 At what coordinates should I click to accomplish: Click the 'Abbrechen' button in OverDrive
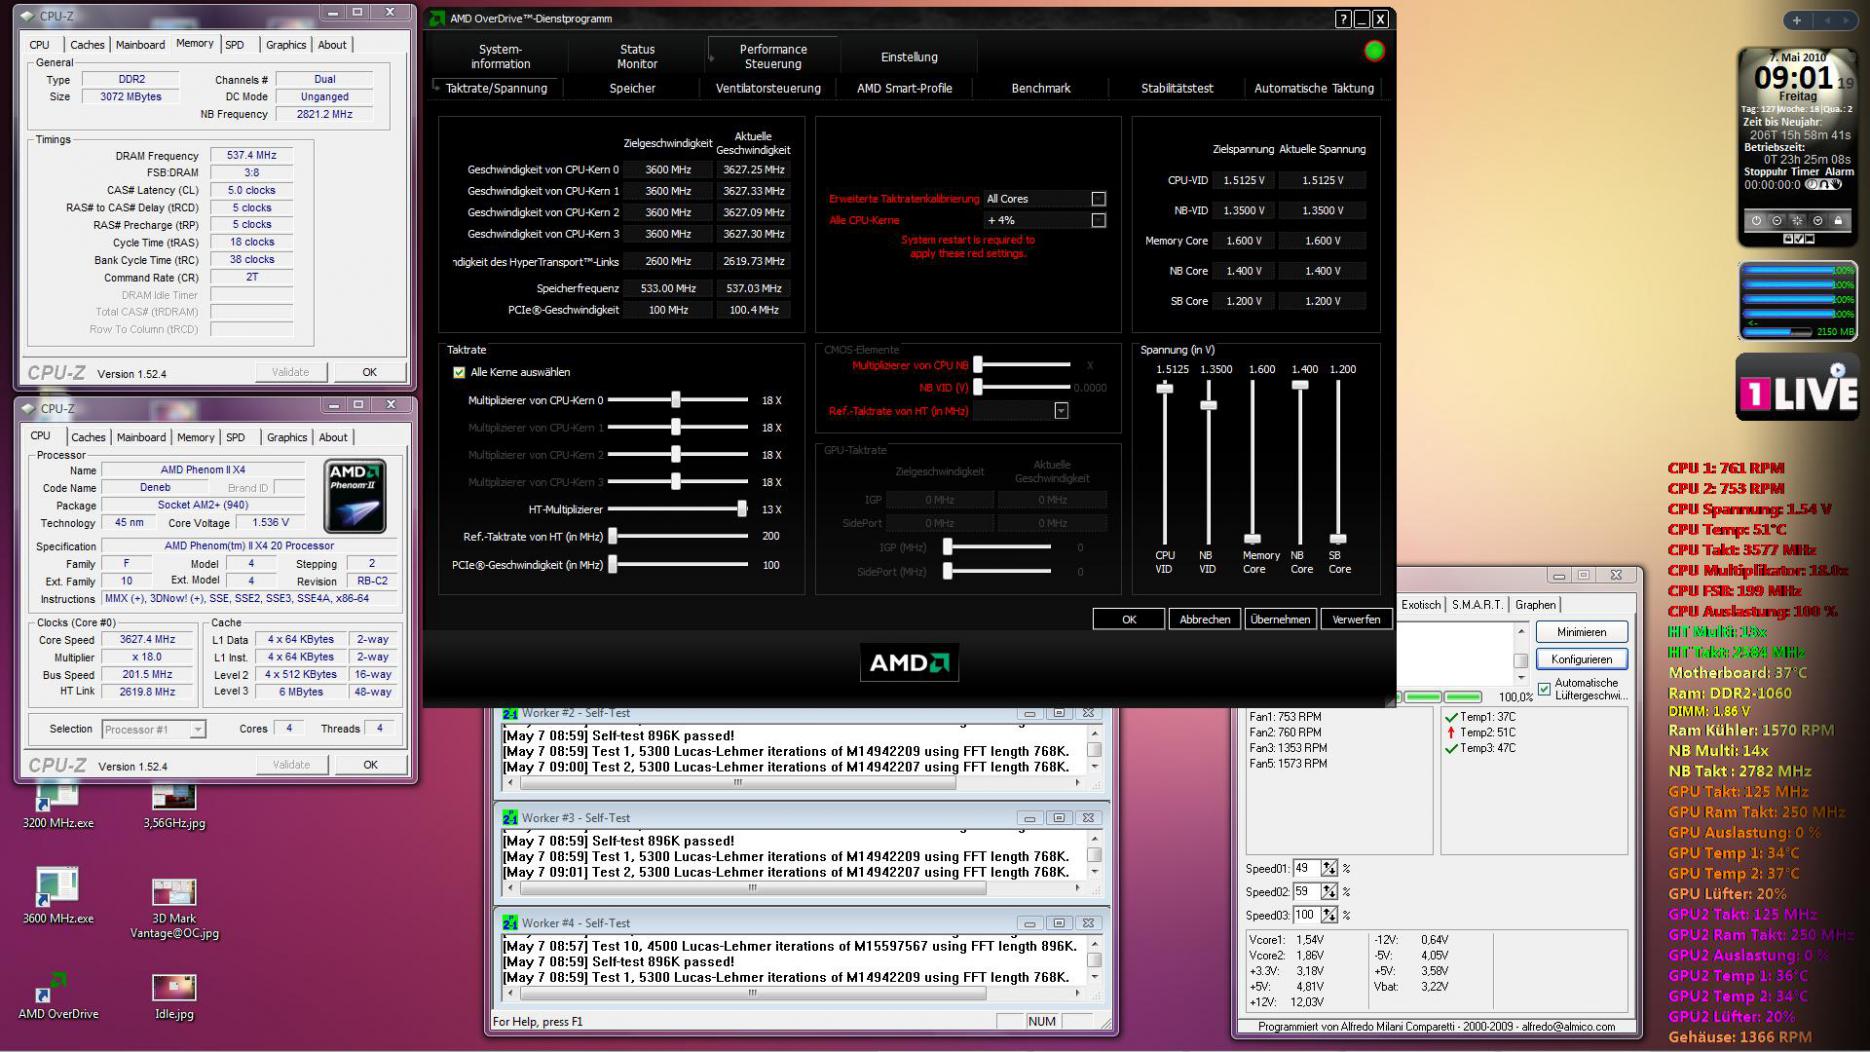(1204, 620)
